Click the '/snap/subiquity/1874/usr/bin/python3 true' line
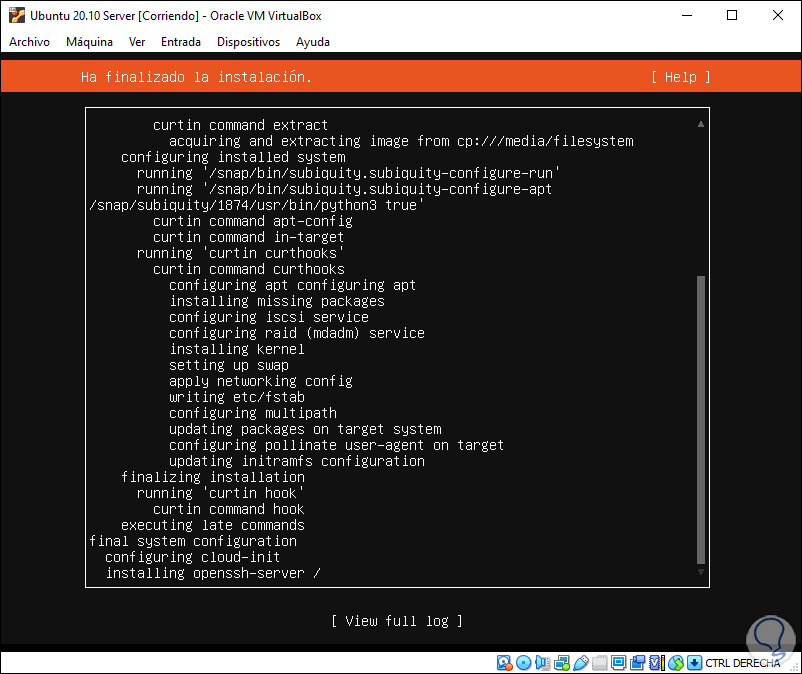802x674 pixels. [257, 205]
